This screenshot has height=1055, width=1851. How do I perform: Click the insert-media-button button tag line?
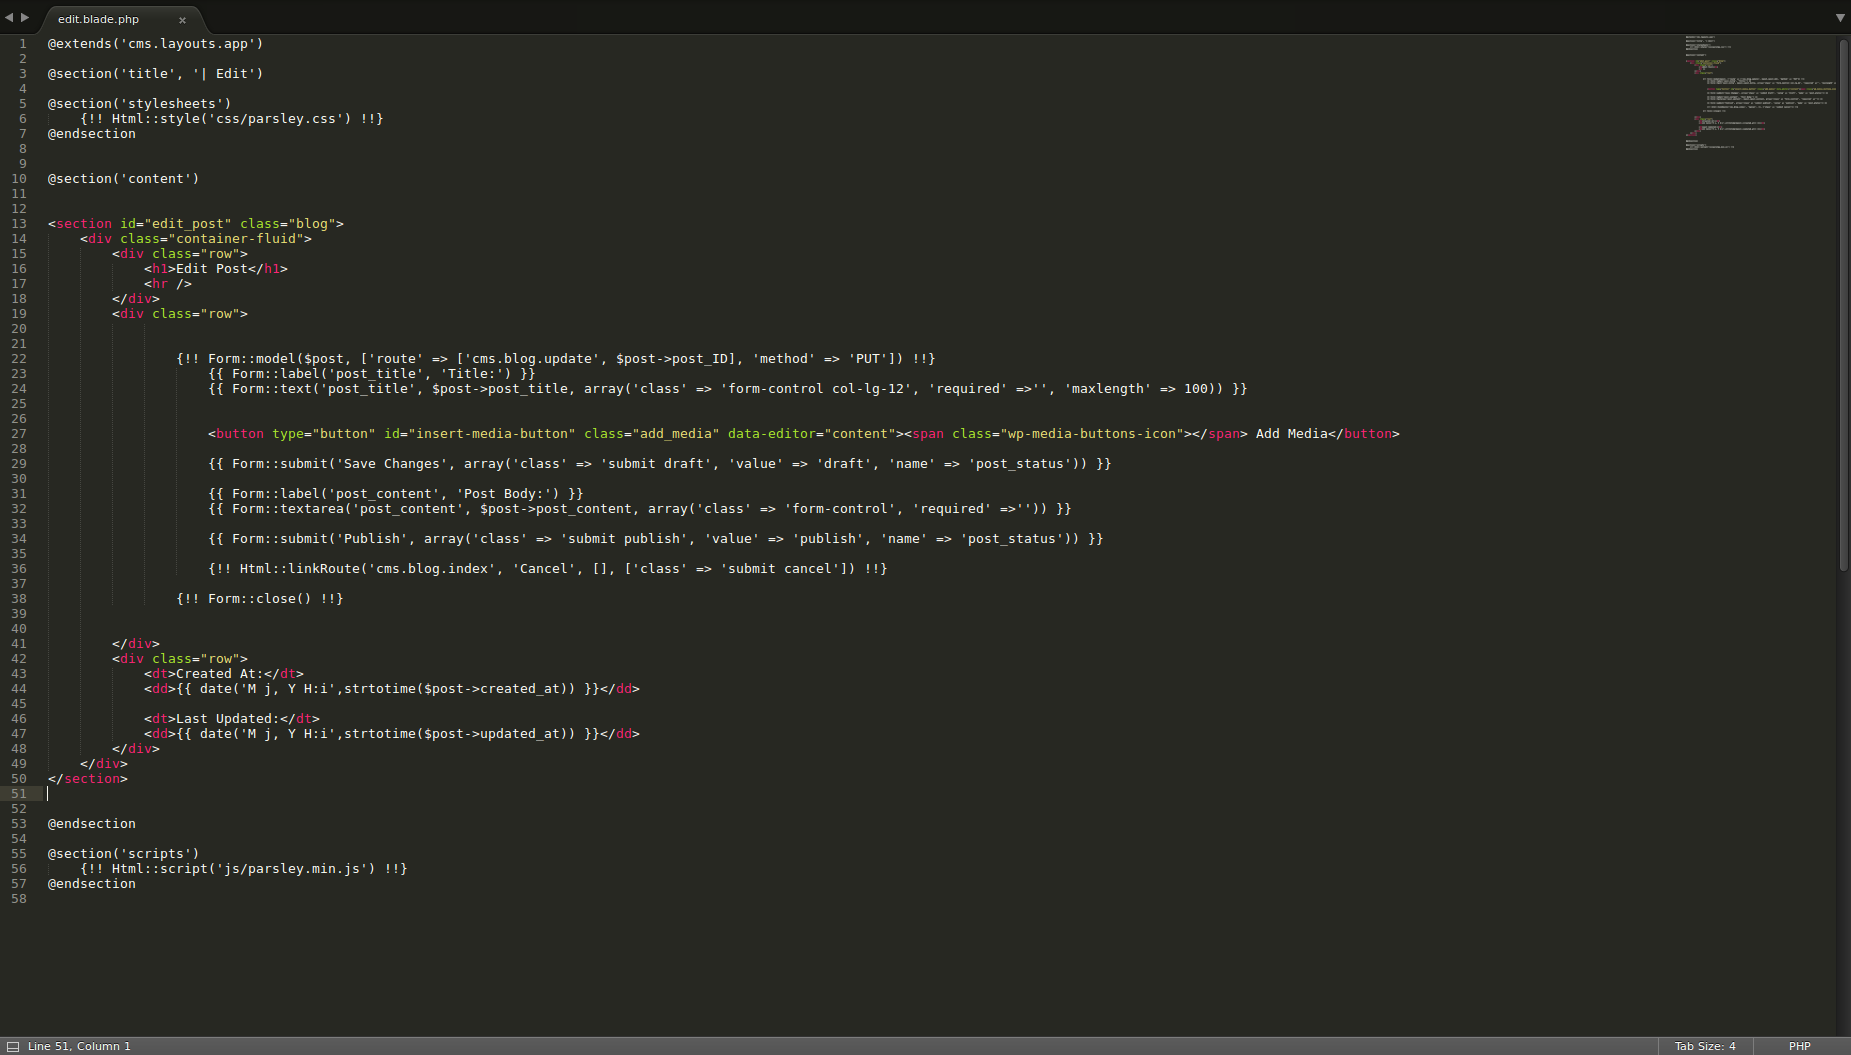pos(804,434)
